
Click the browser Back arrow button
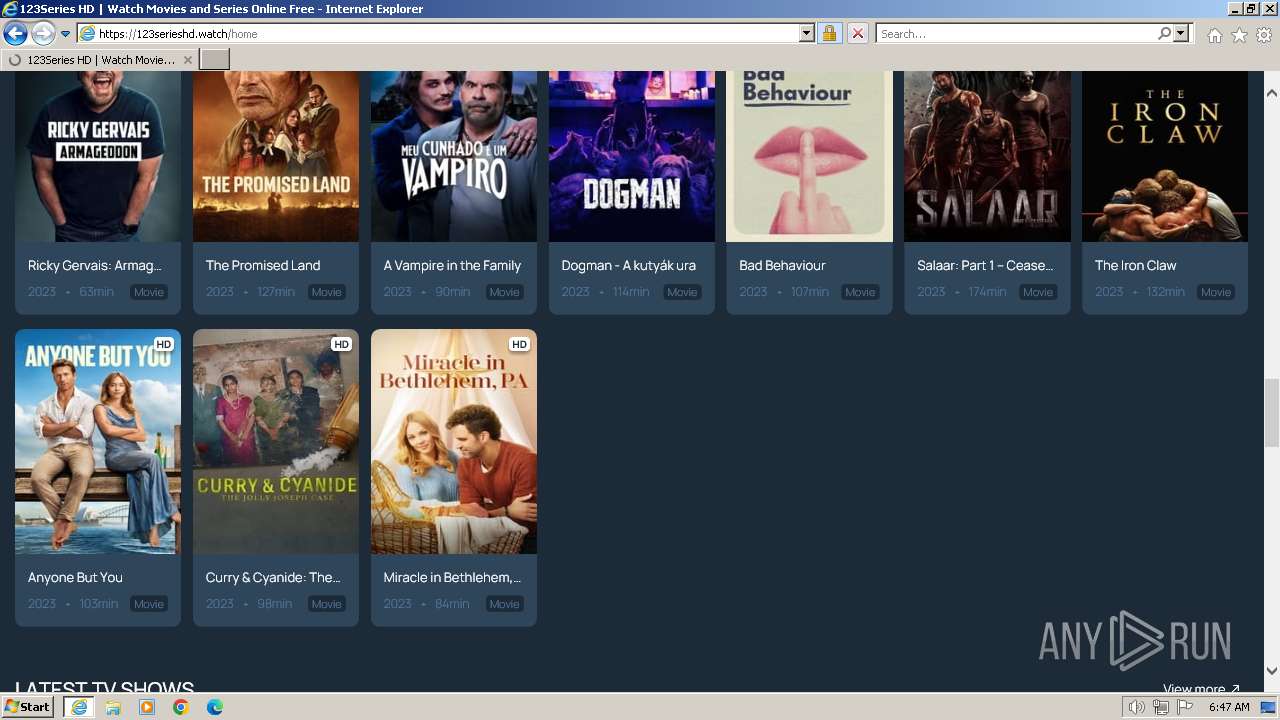[15, 33]
